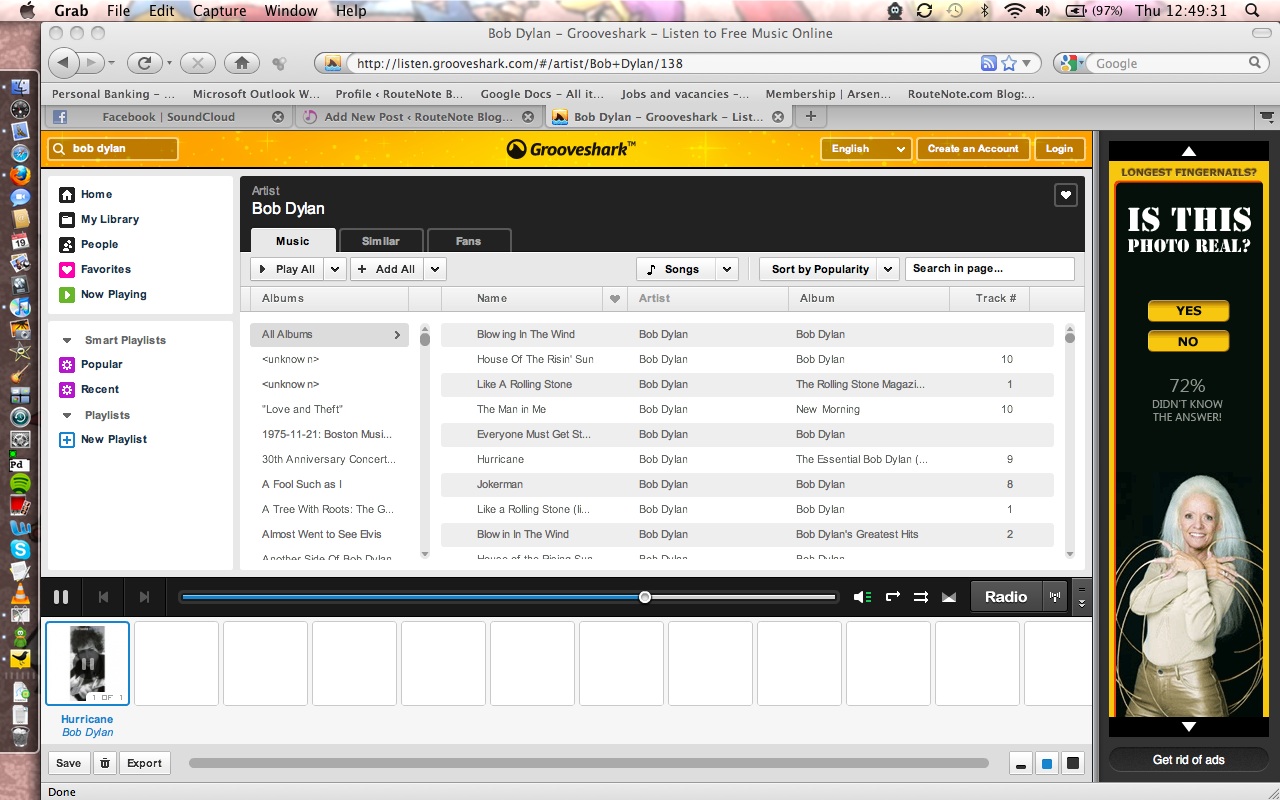Toggle the crossfade icon in player
This screenshot has width=1280, height=800.
pos(949,597)
